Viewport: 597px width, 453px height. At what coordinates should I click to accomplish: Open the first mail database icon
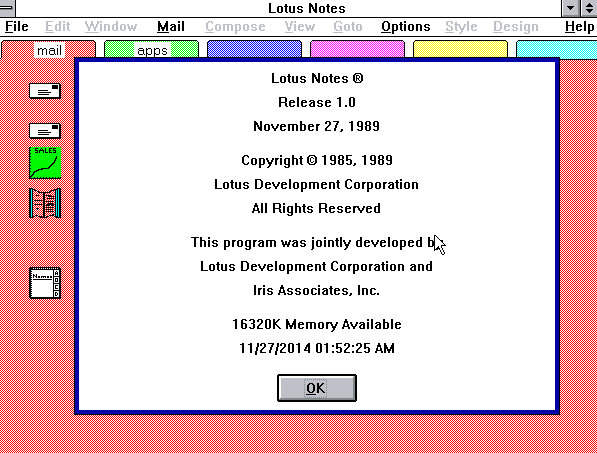45,91
